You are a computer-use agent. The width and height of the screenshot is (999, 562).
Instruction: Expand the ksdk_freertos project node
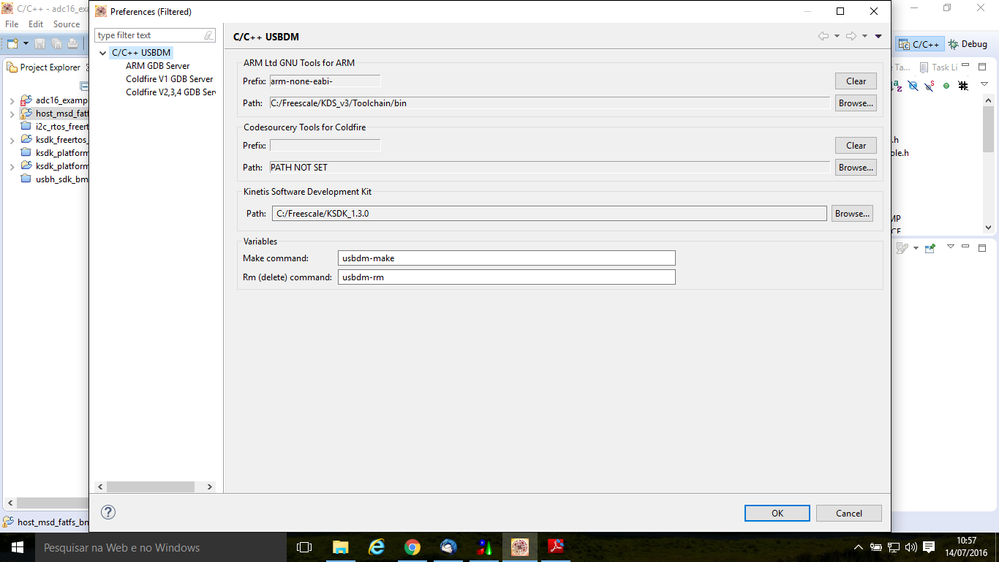[11, 140]
